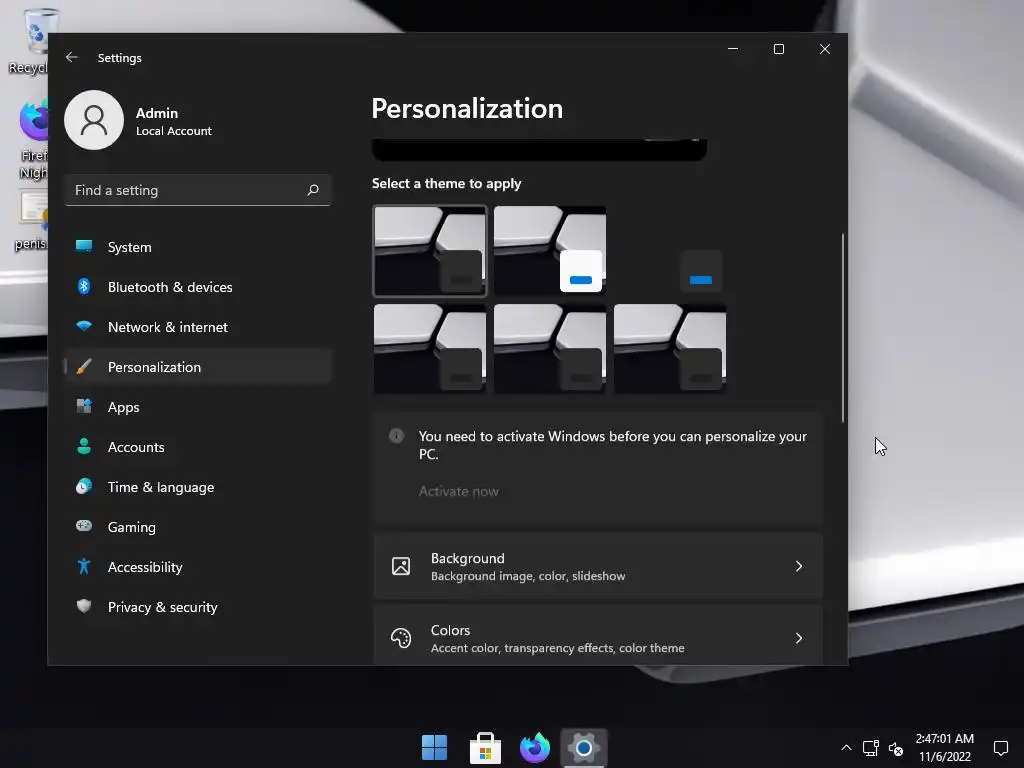Go to Time & language
1024x768 pixels.
click(x=198, y=487)
